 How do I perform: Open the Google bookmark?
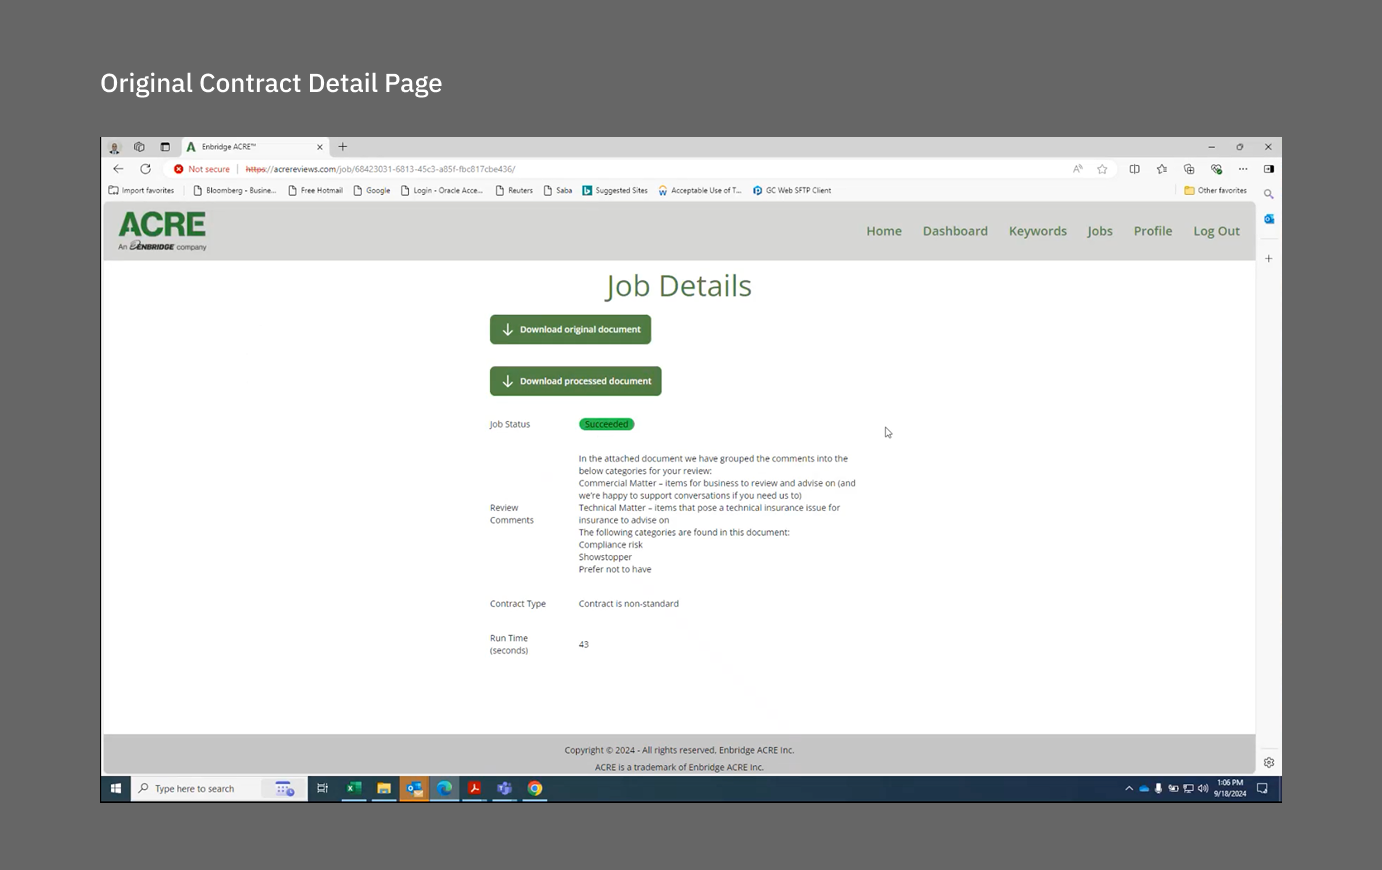[372, 190]
